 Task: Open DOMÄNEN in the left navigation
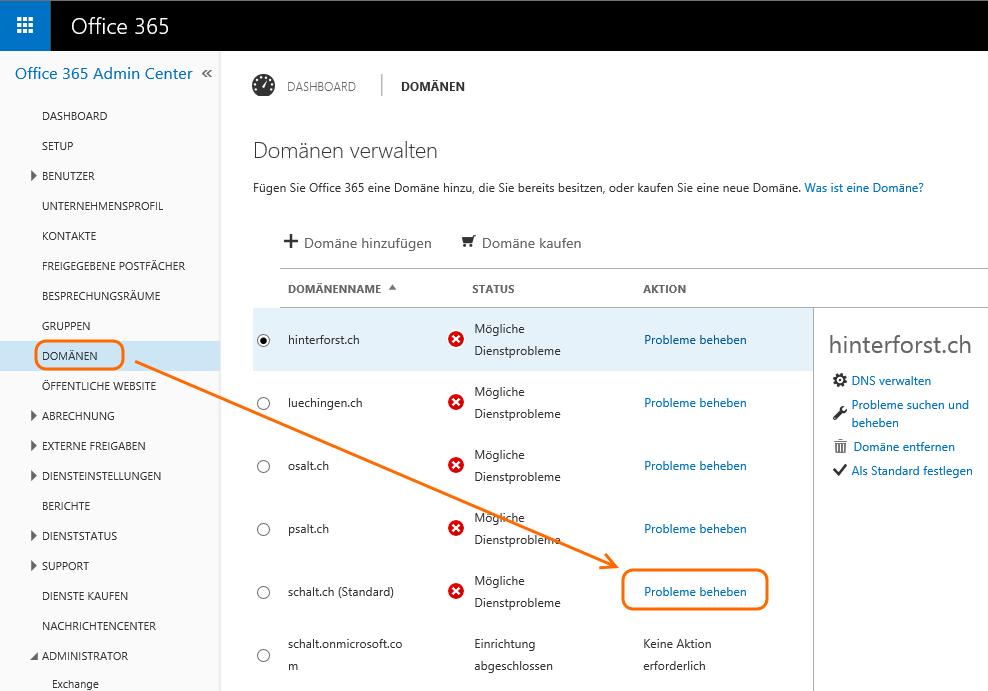[x=70, y=356]
